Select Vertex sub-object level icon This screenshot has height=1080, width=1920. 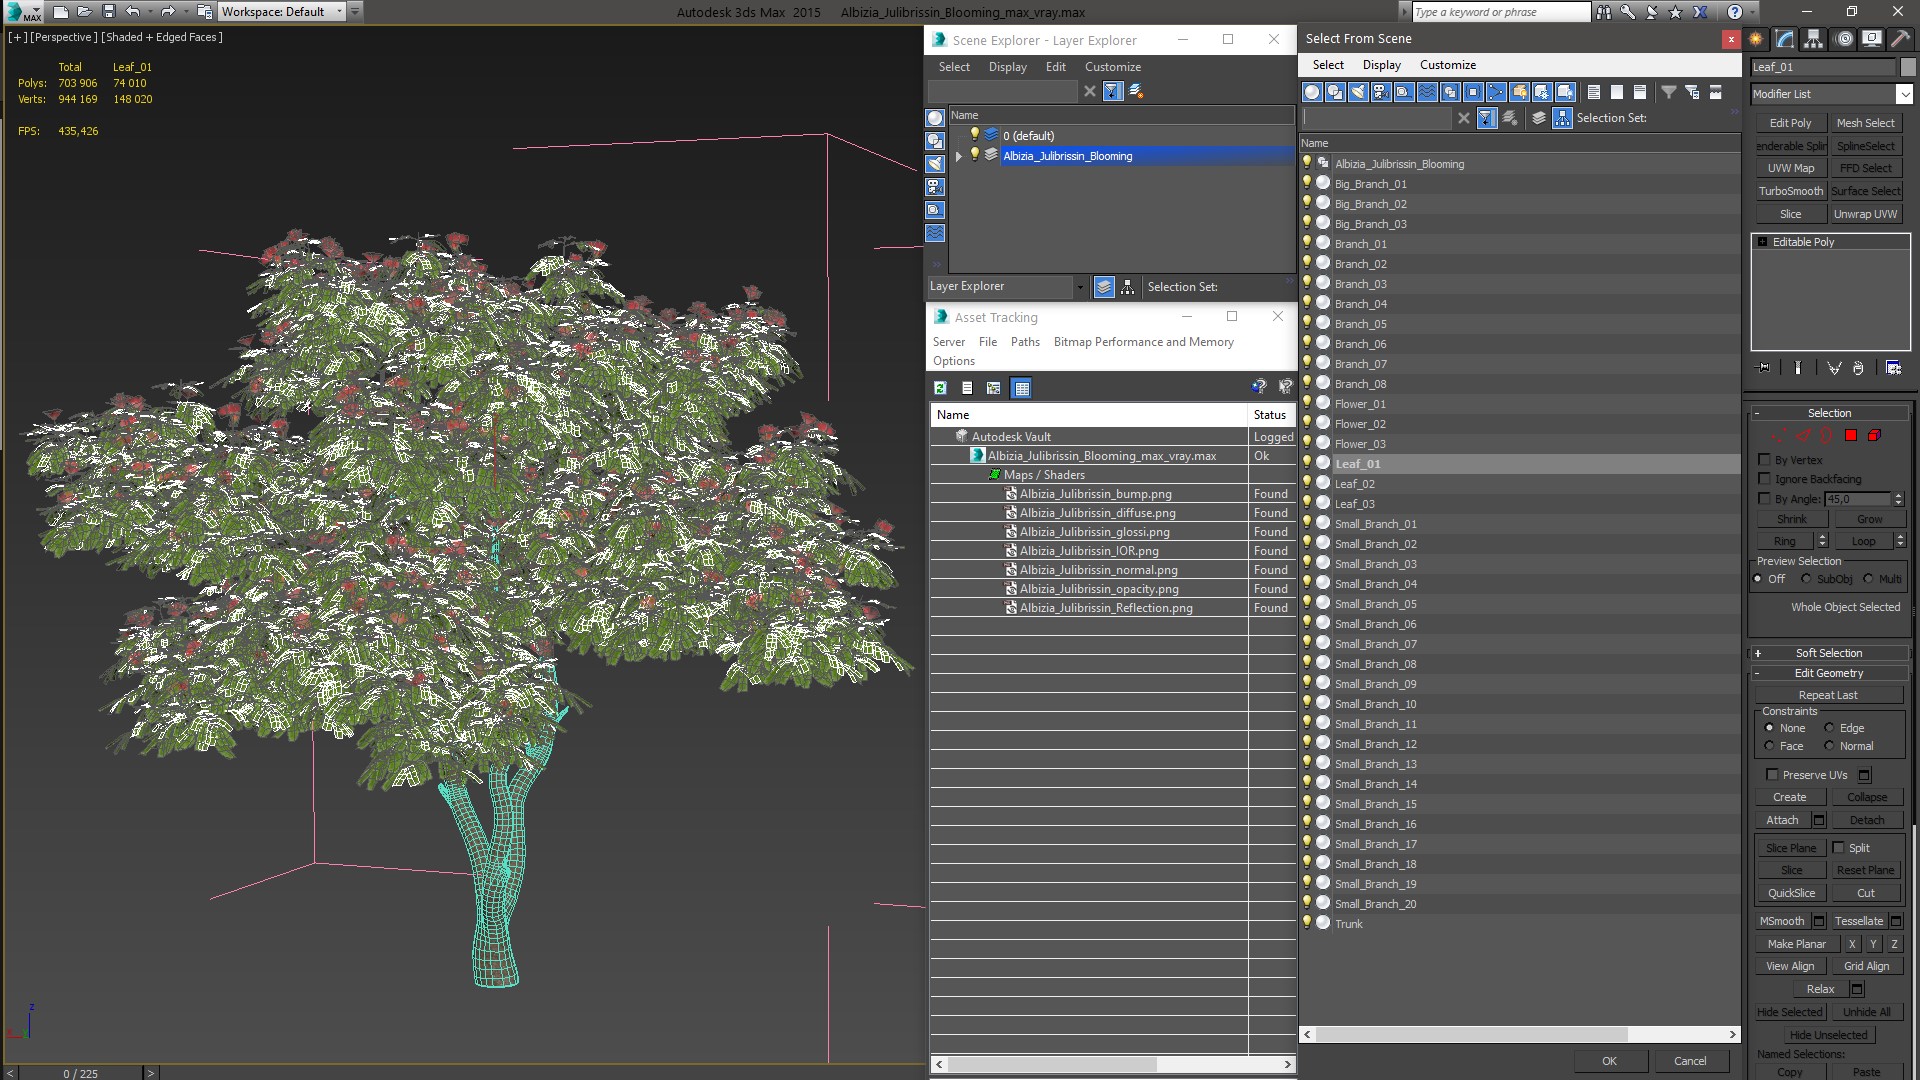(x=1779, y=435)
